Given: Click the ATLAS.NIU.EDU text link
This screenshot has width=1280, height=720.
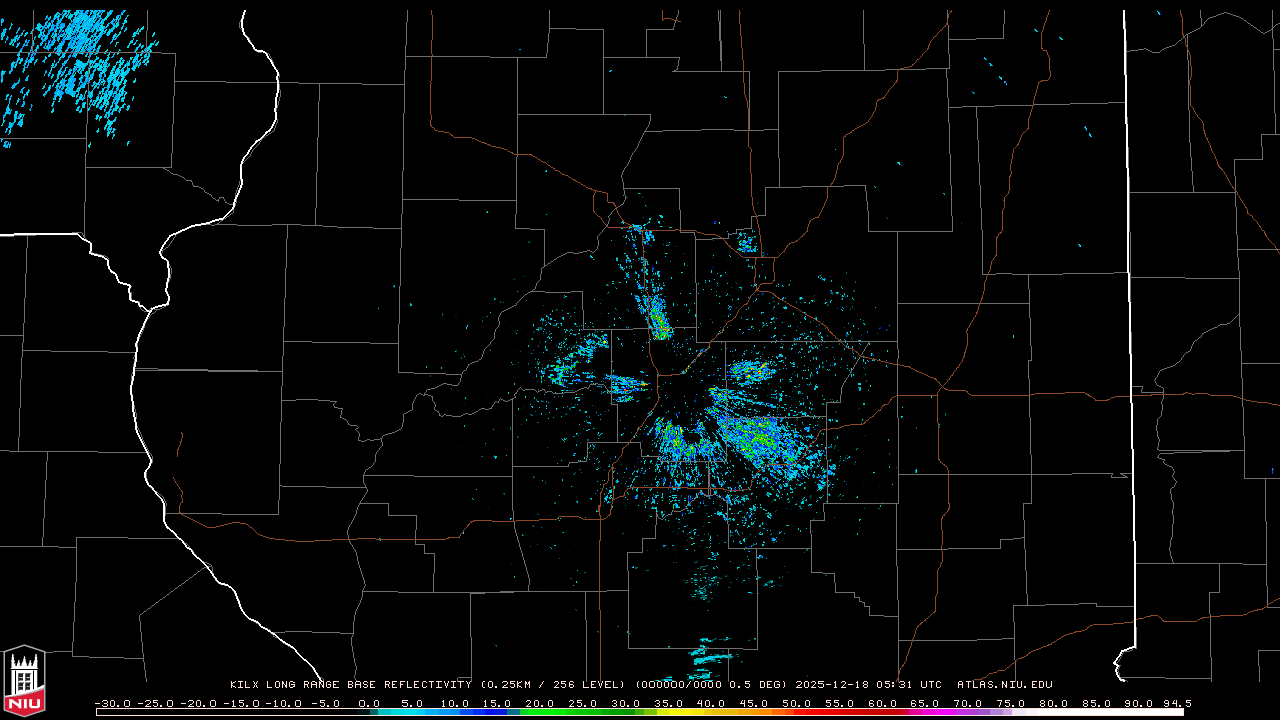Looking at the screenshot, I should [1004, 685].
